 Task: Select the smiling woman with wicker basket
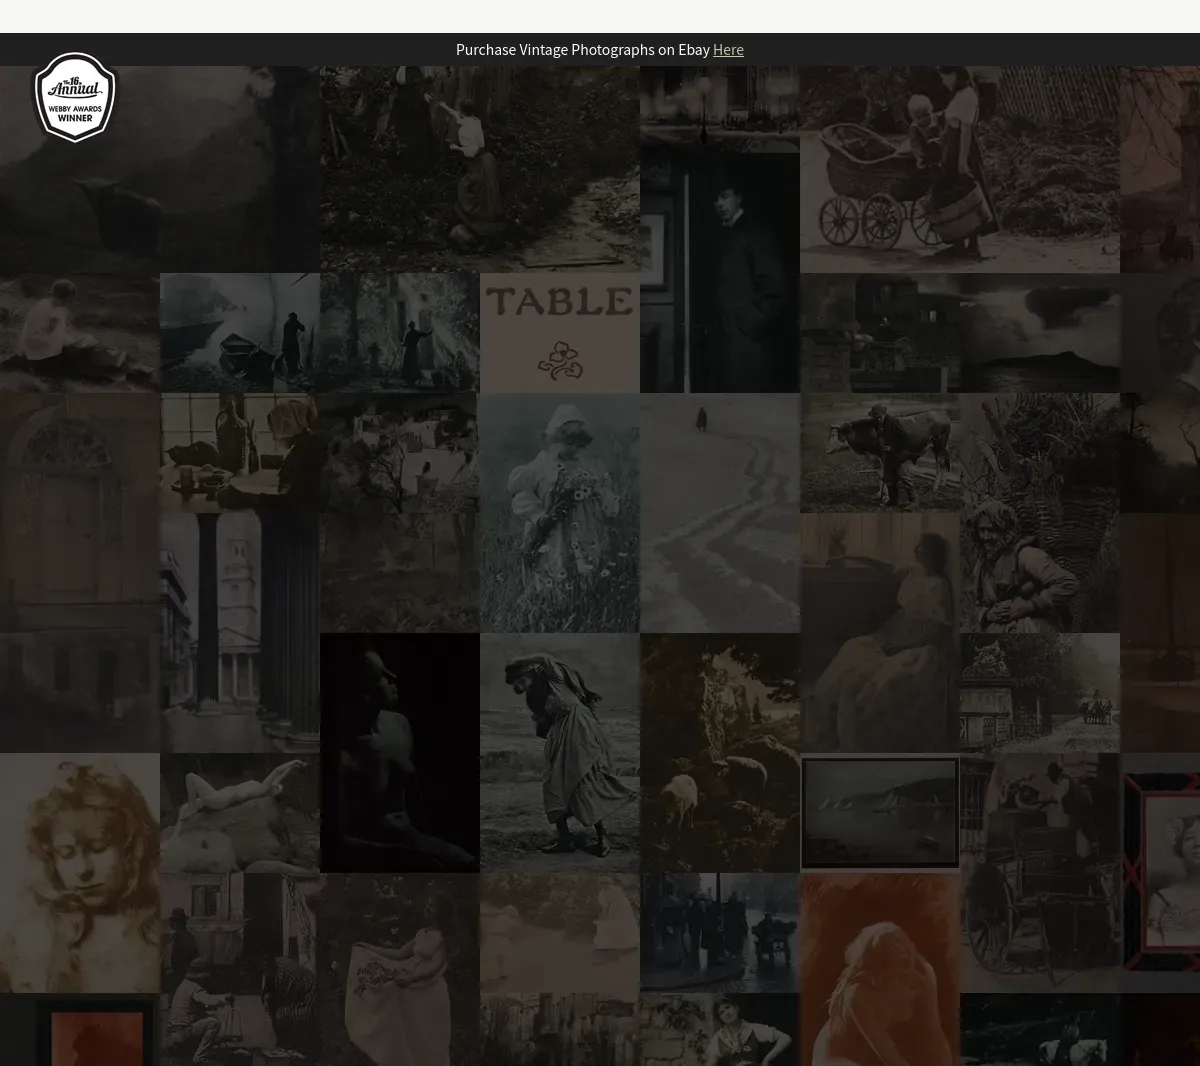[x=1040, y=513]
